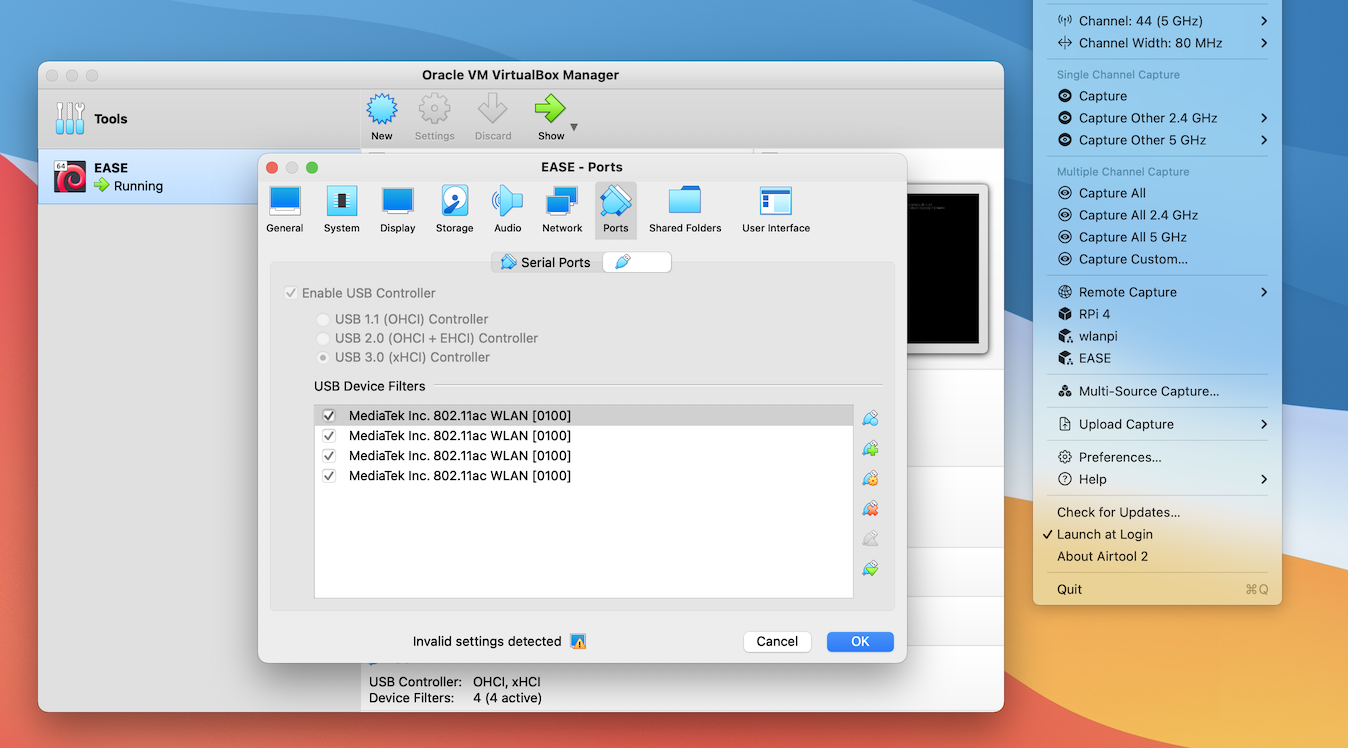Move selected USB filter down
The width and height of the screenshot is (1348, 748).
[870, 568]
